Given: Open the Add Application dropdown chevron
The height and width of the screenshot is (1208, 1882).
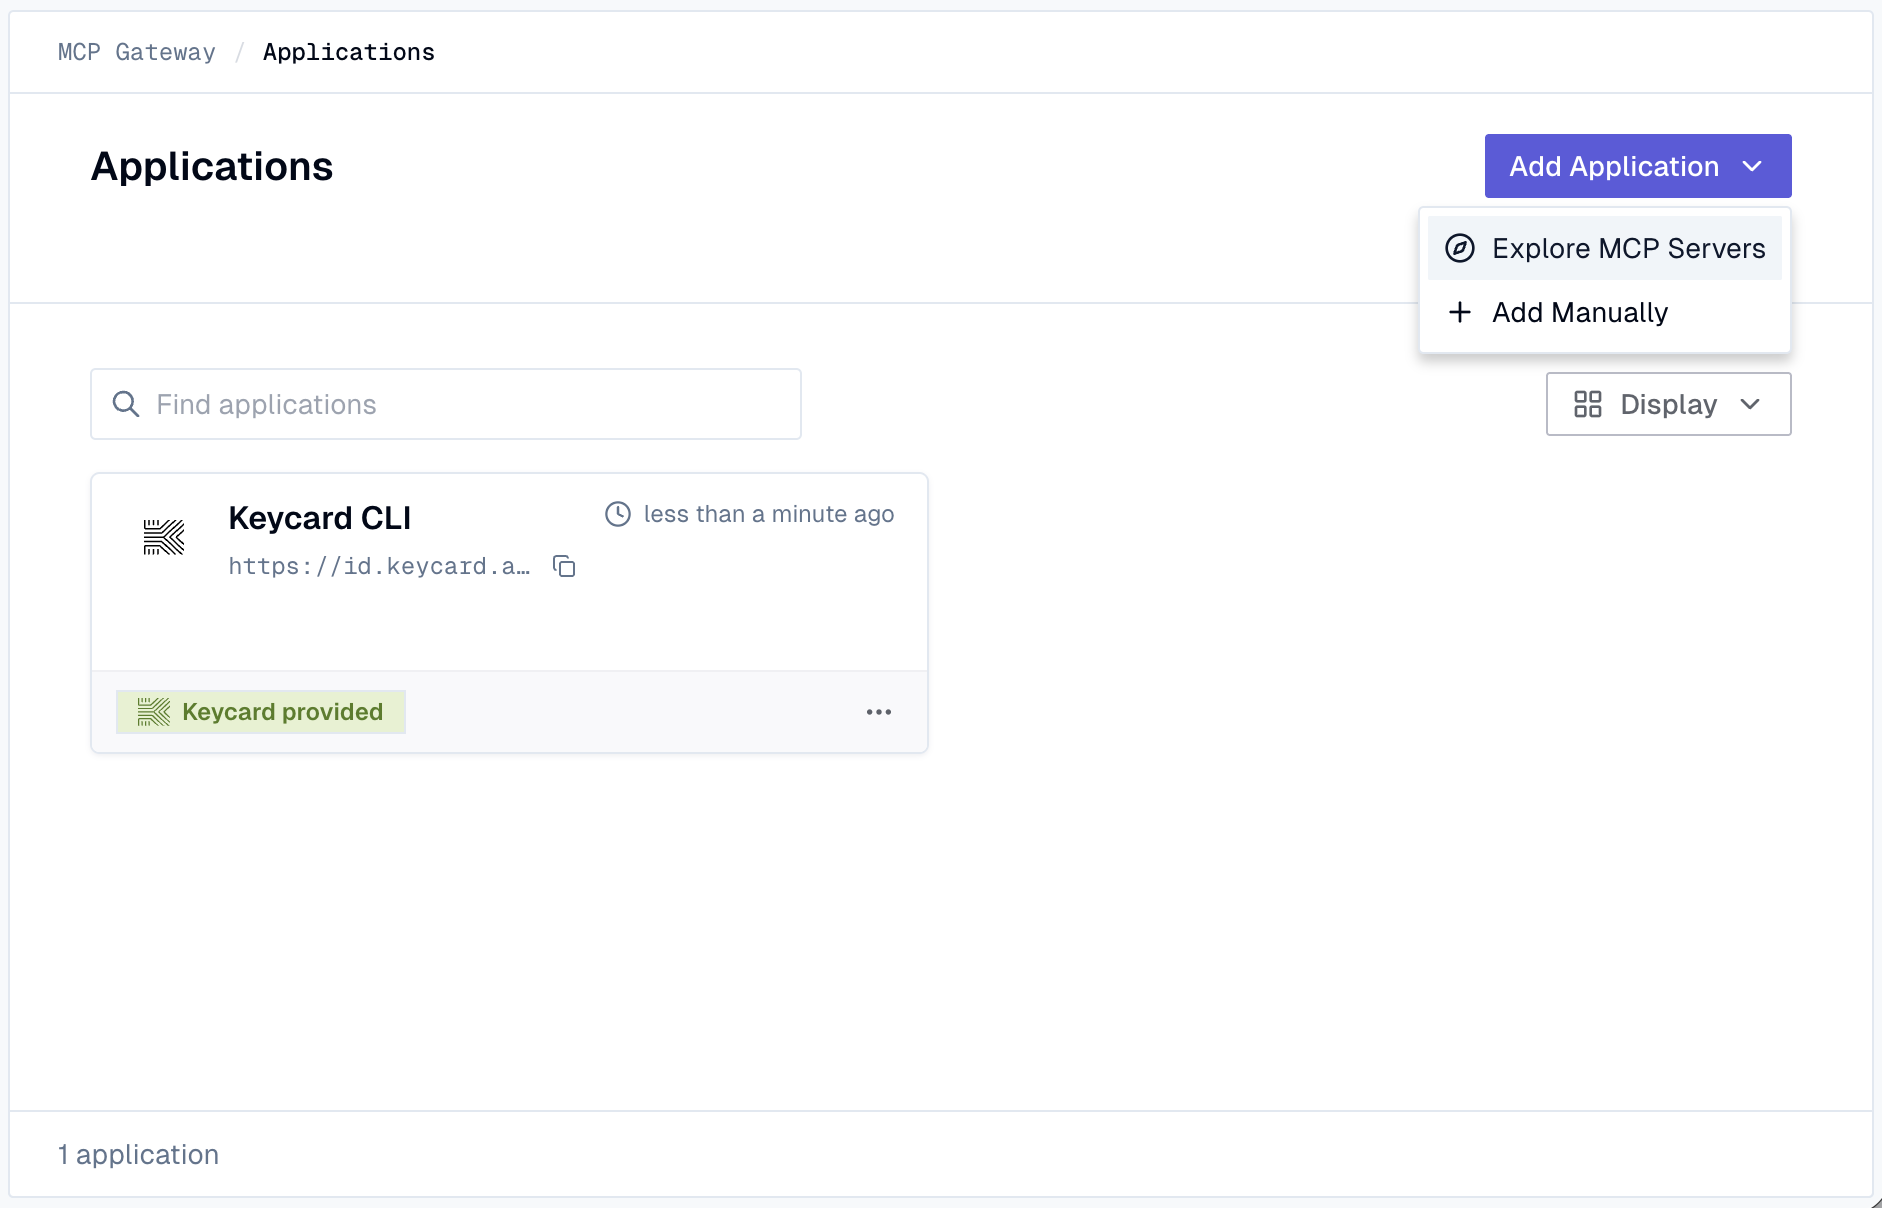Looking at the screenshot, I should click(x=1753, y=166).
